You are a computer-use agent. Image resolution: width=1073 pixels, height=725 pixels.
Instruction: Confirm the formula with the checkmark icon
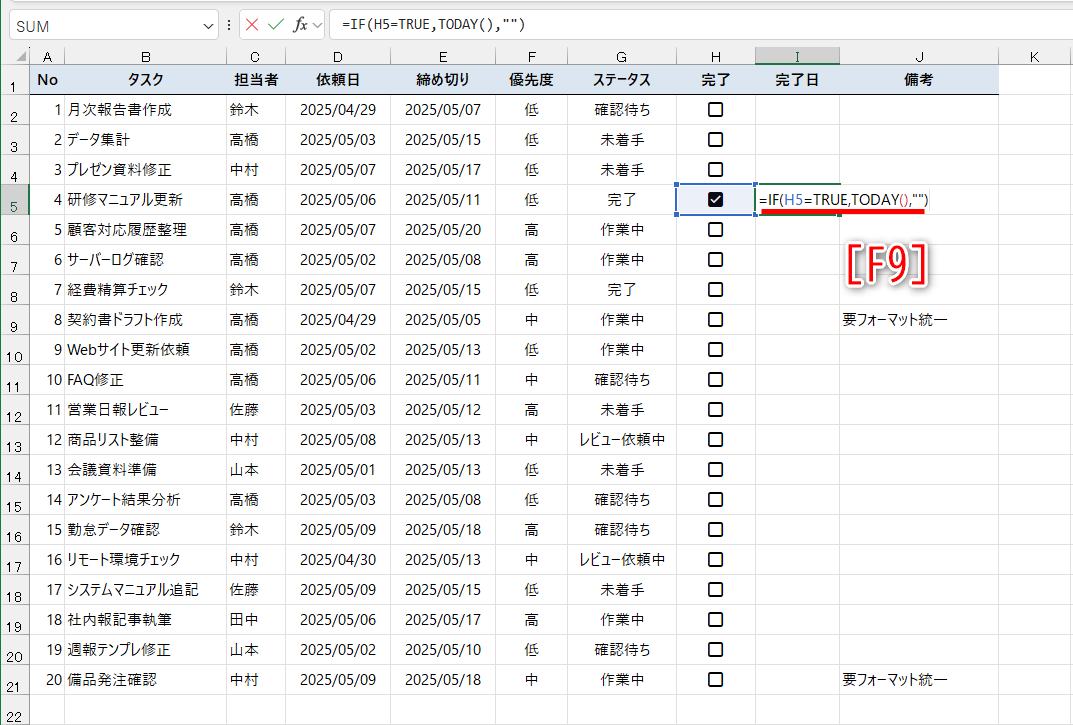(276, 25)
